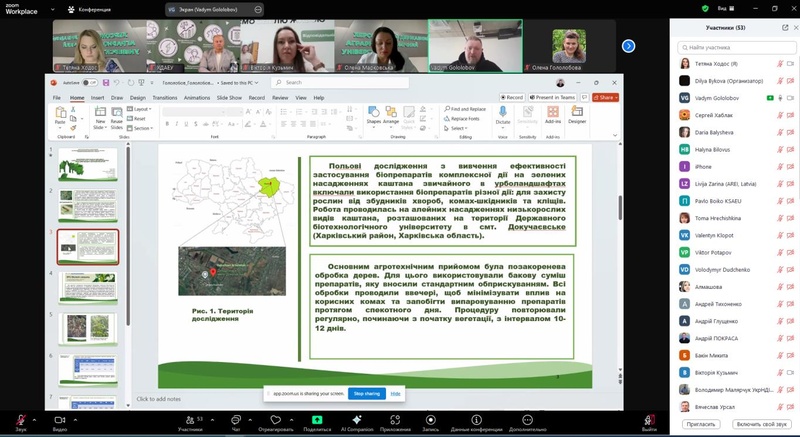Open the Slide Show ribbon tab
800x437 pixels.
(x=229, y=98)
